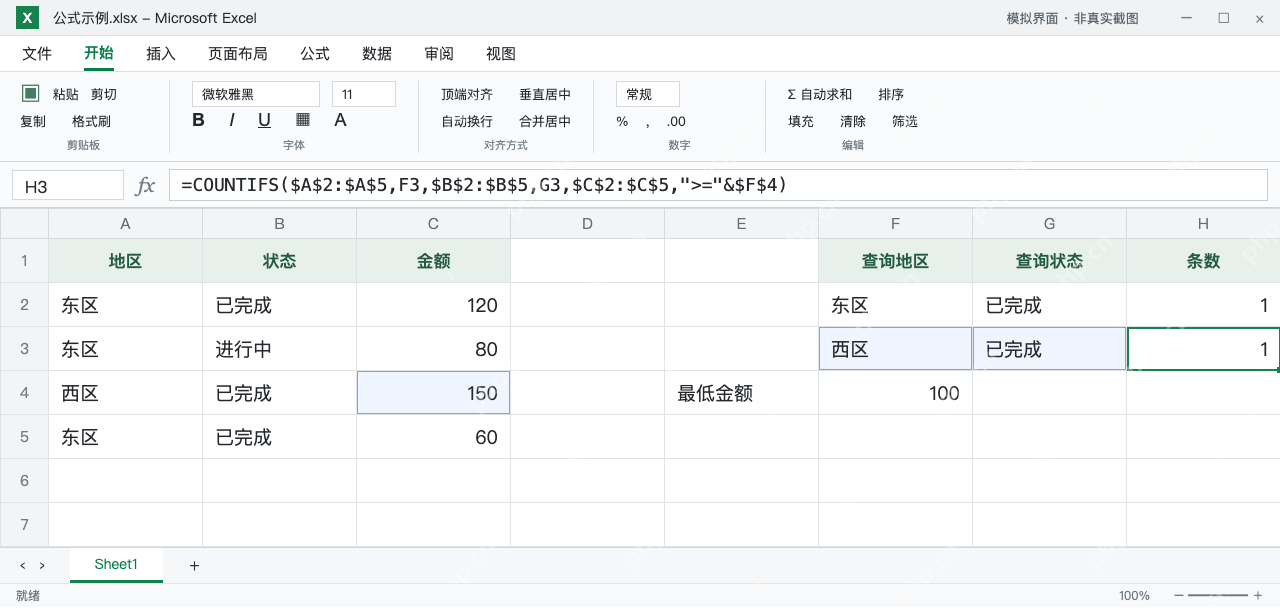Click the .00 decimal places button
Viewport: 1280px width, 608px height.
(x=676, y=121)
